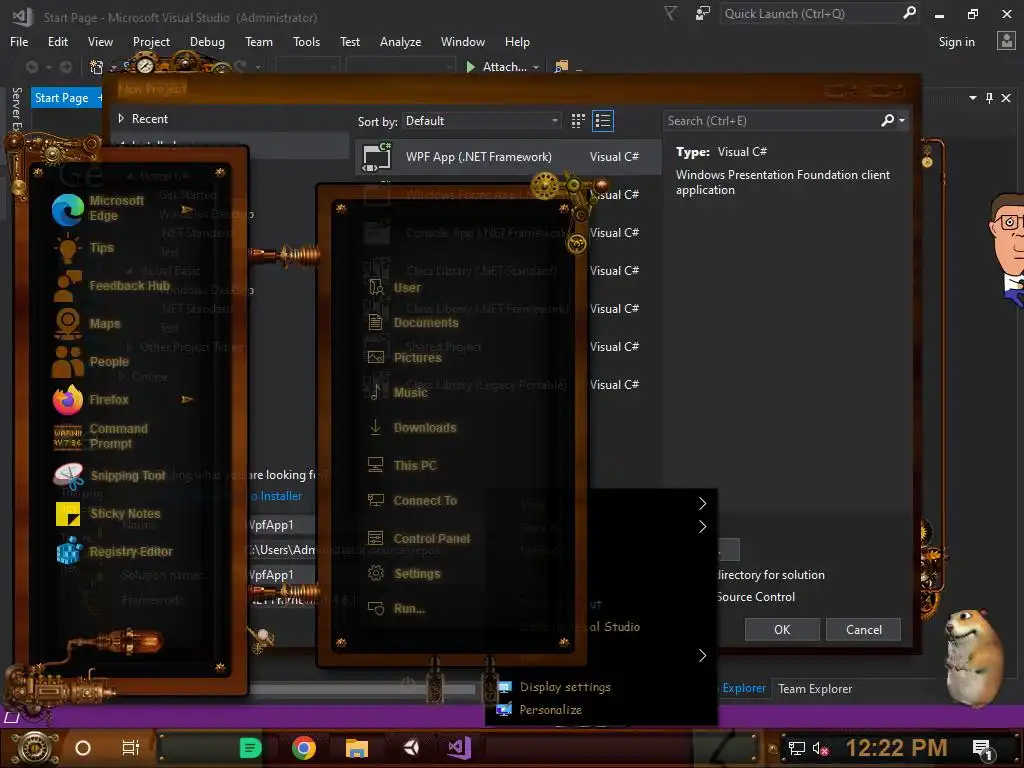Open the send feedback icon in title bar
This screenshot has width=1024, height=768.
tap(703, 14)
